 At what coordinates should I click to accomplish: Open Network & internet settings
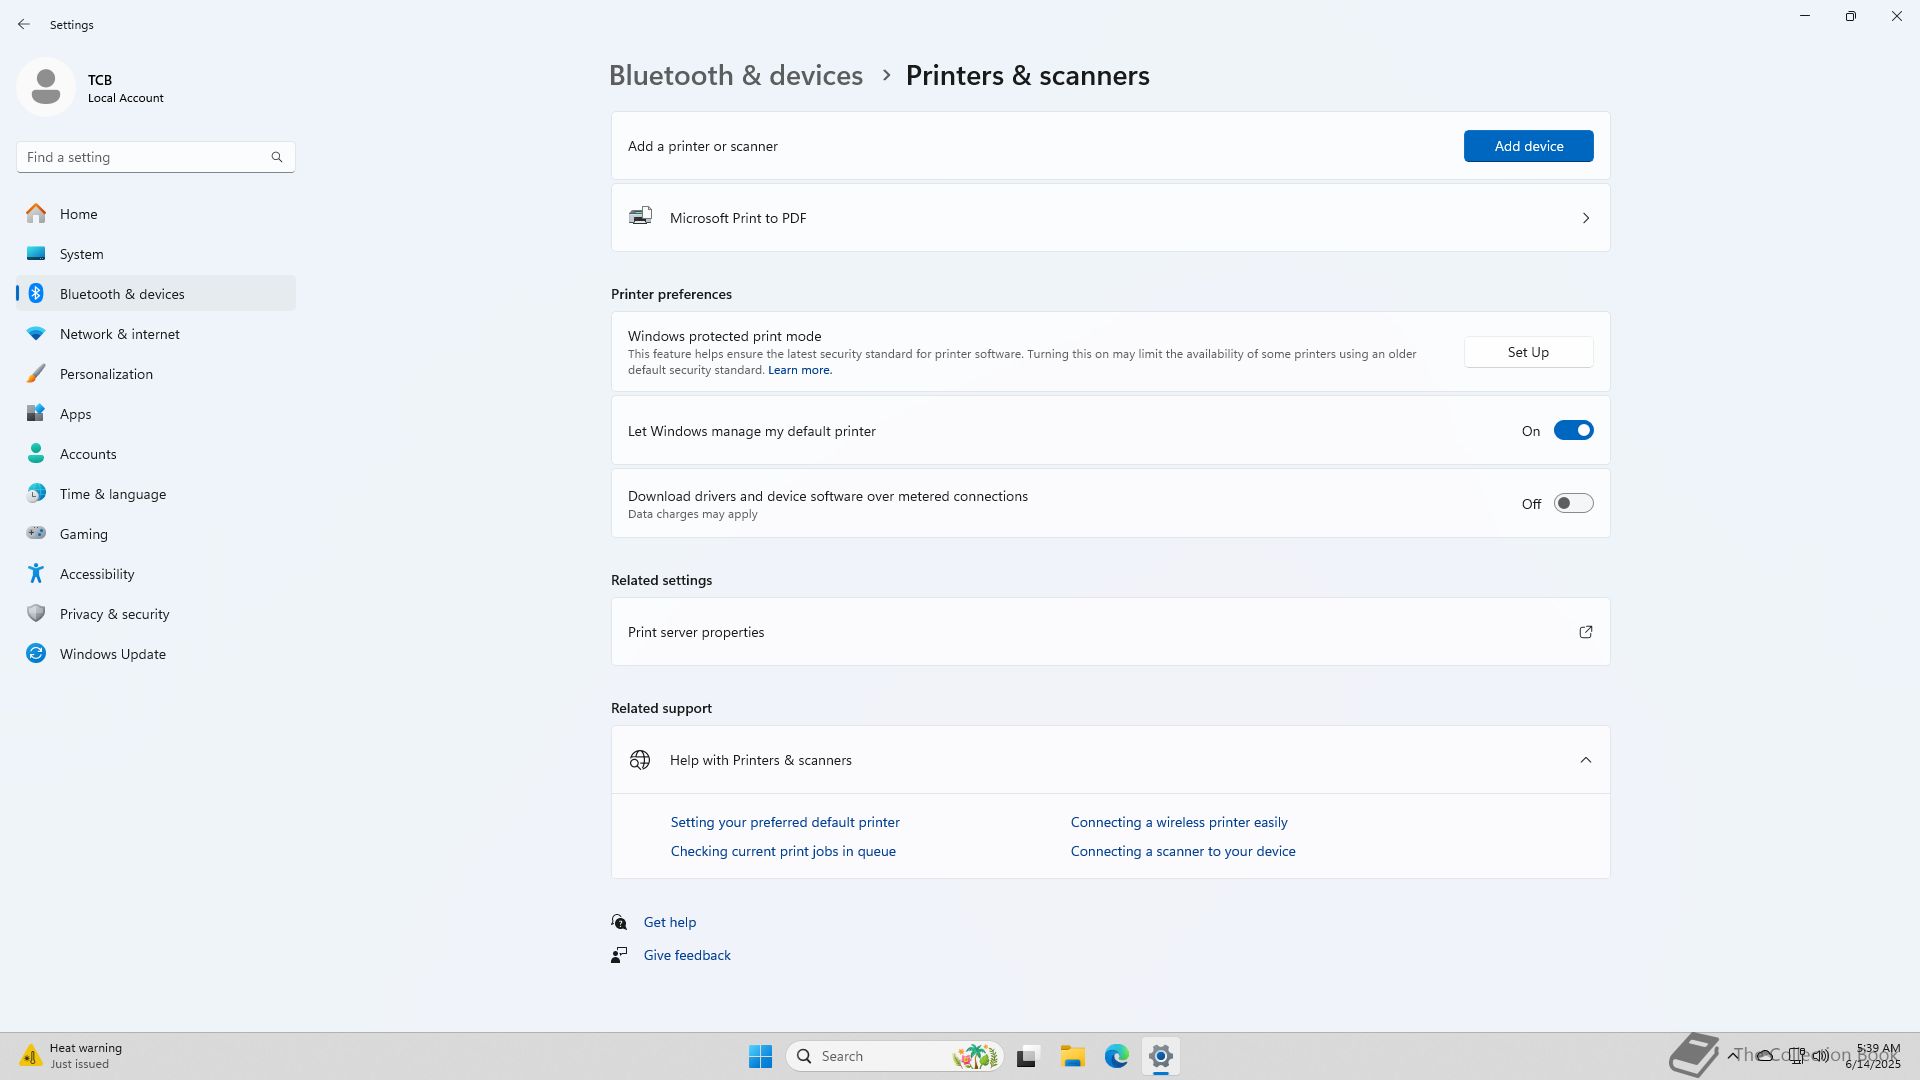point(119,334)
